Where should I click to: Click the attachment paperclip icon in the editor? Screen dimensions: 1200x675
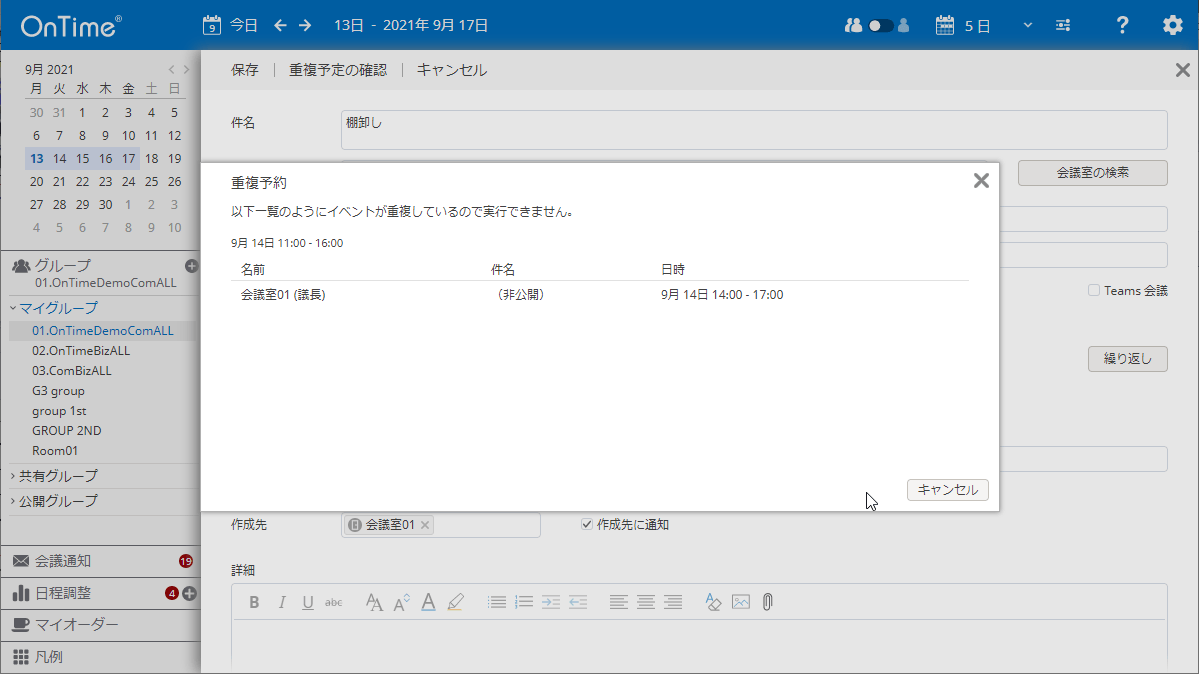(x=766, y=601)
